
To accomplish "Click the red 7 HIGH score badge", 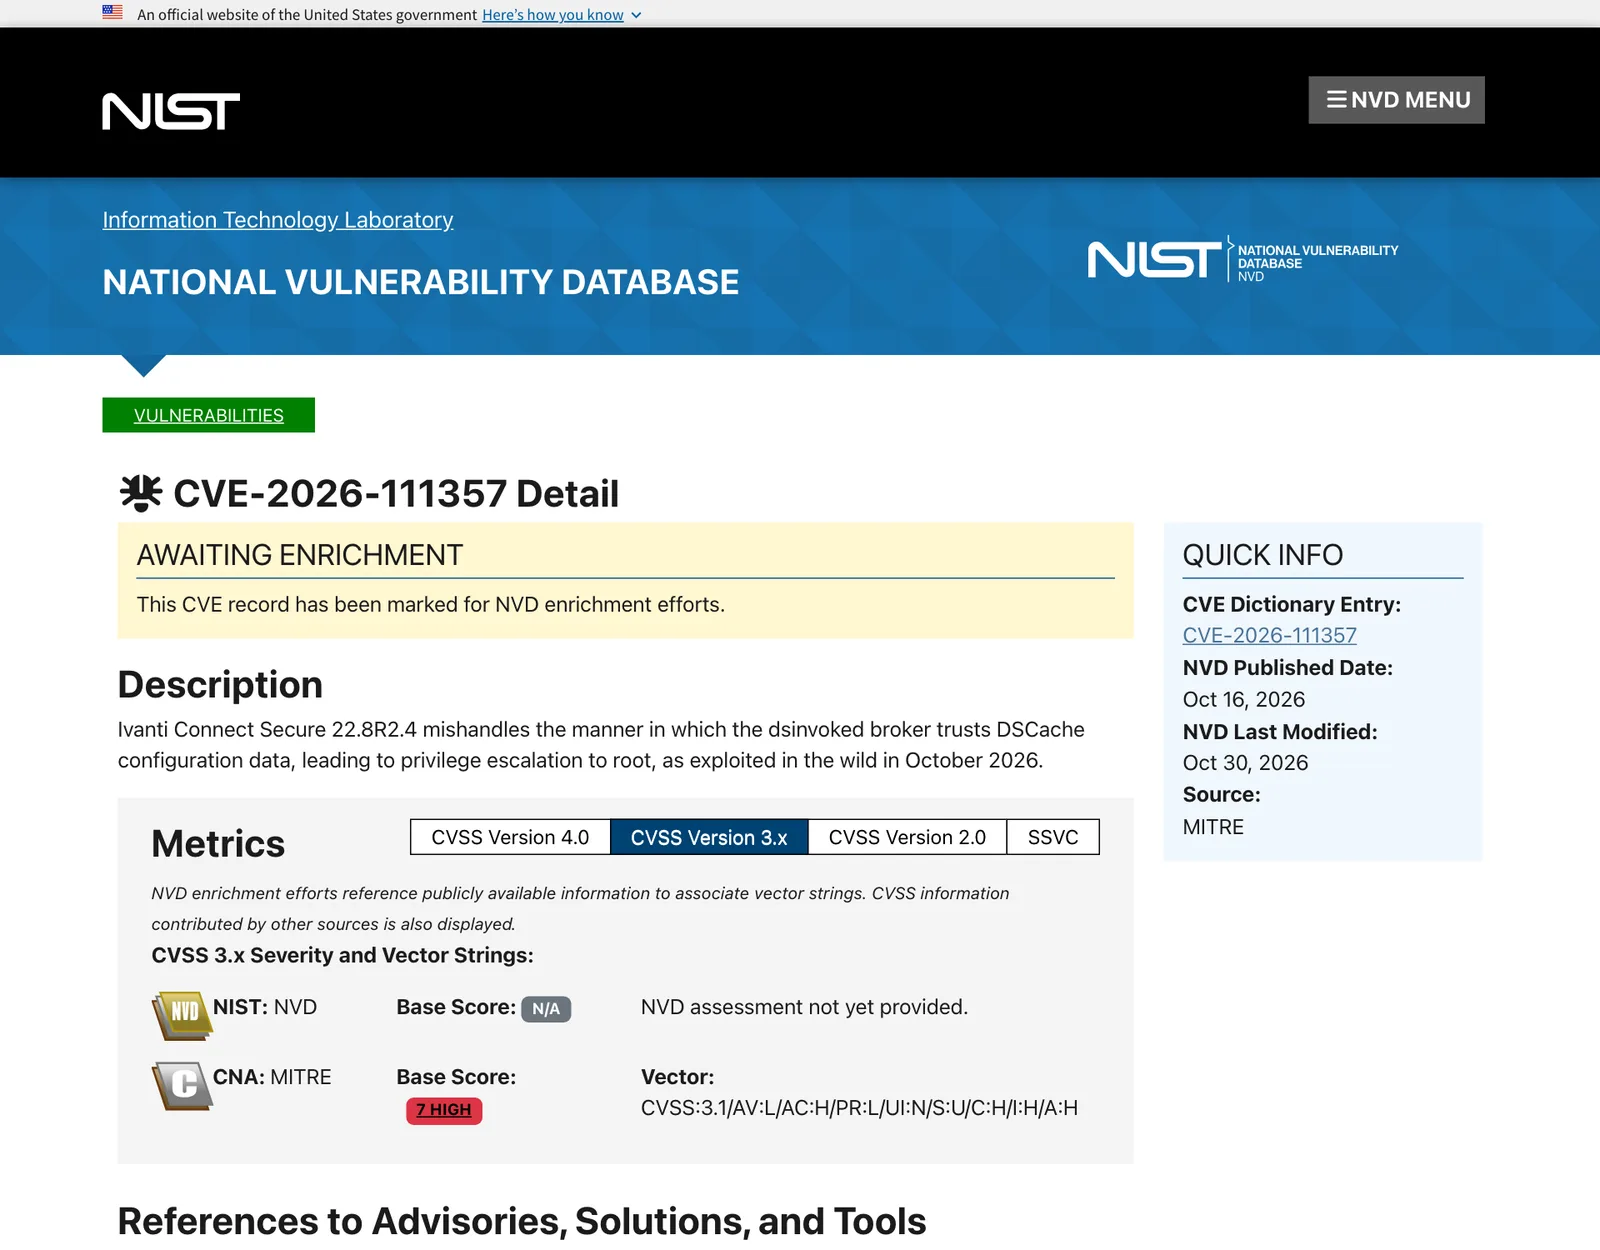I will (x=444, y=1110).
